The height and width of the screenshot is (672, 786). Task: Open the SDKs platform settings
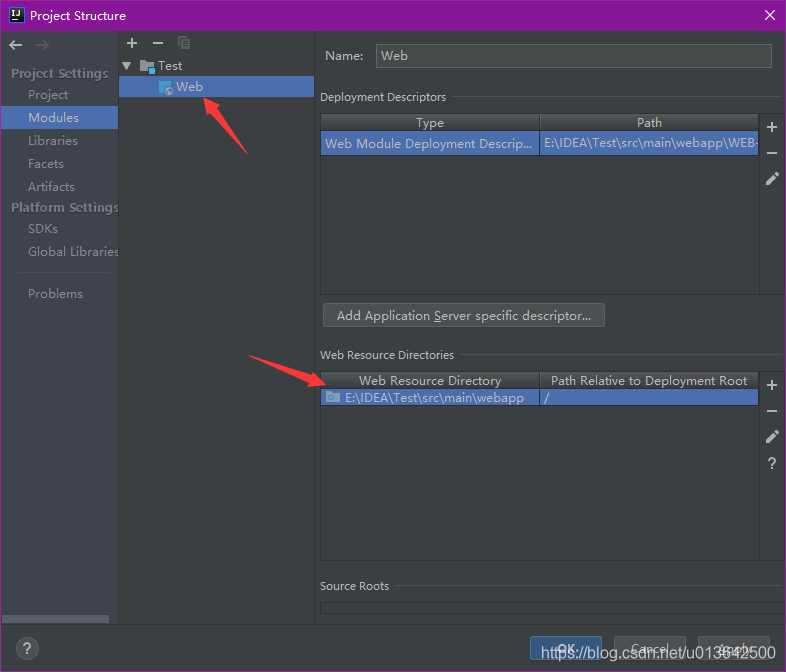[x=43, y=229]
